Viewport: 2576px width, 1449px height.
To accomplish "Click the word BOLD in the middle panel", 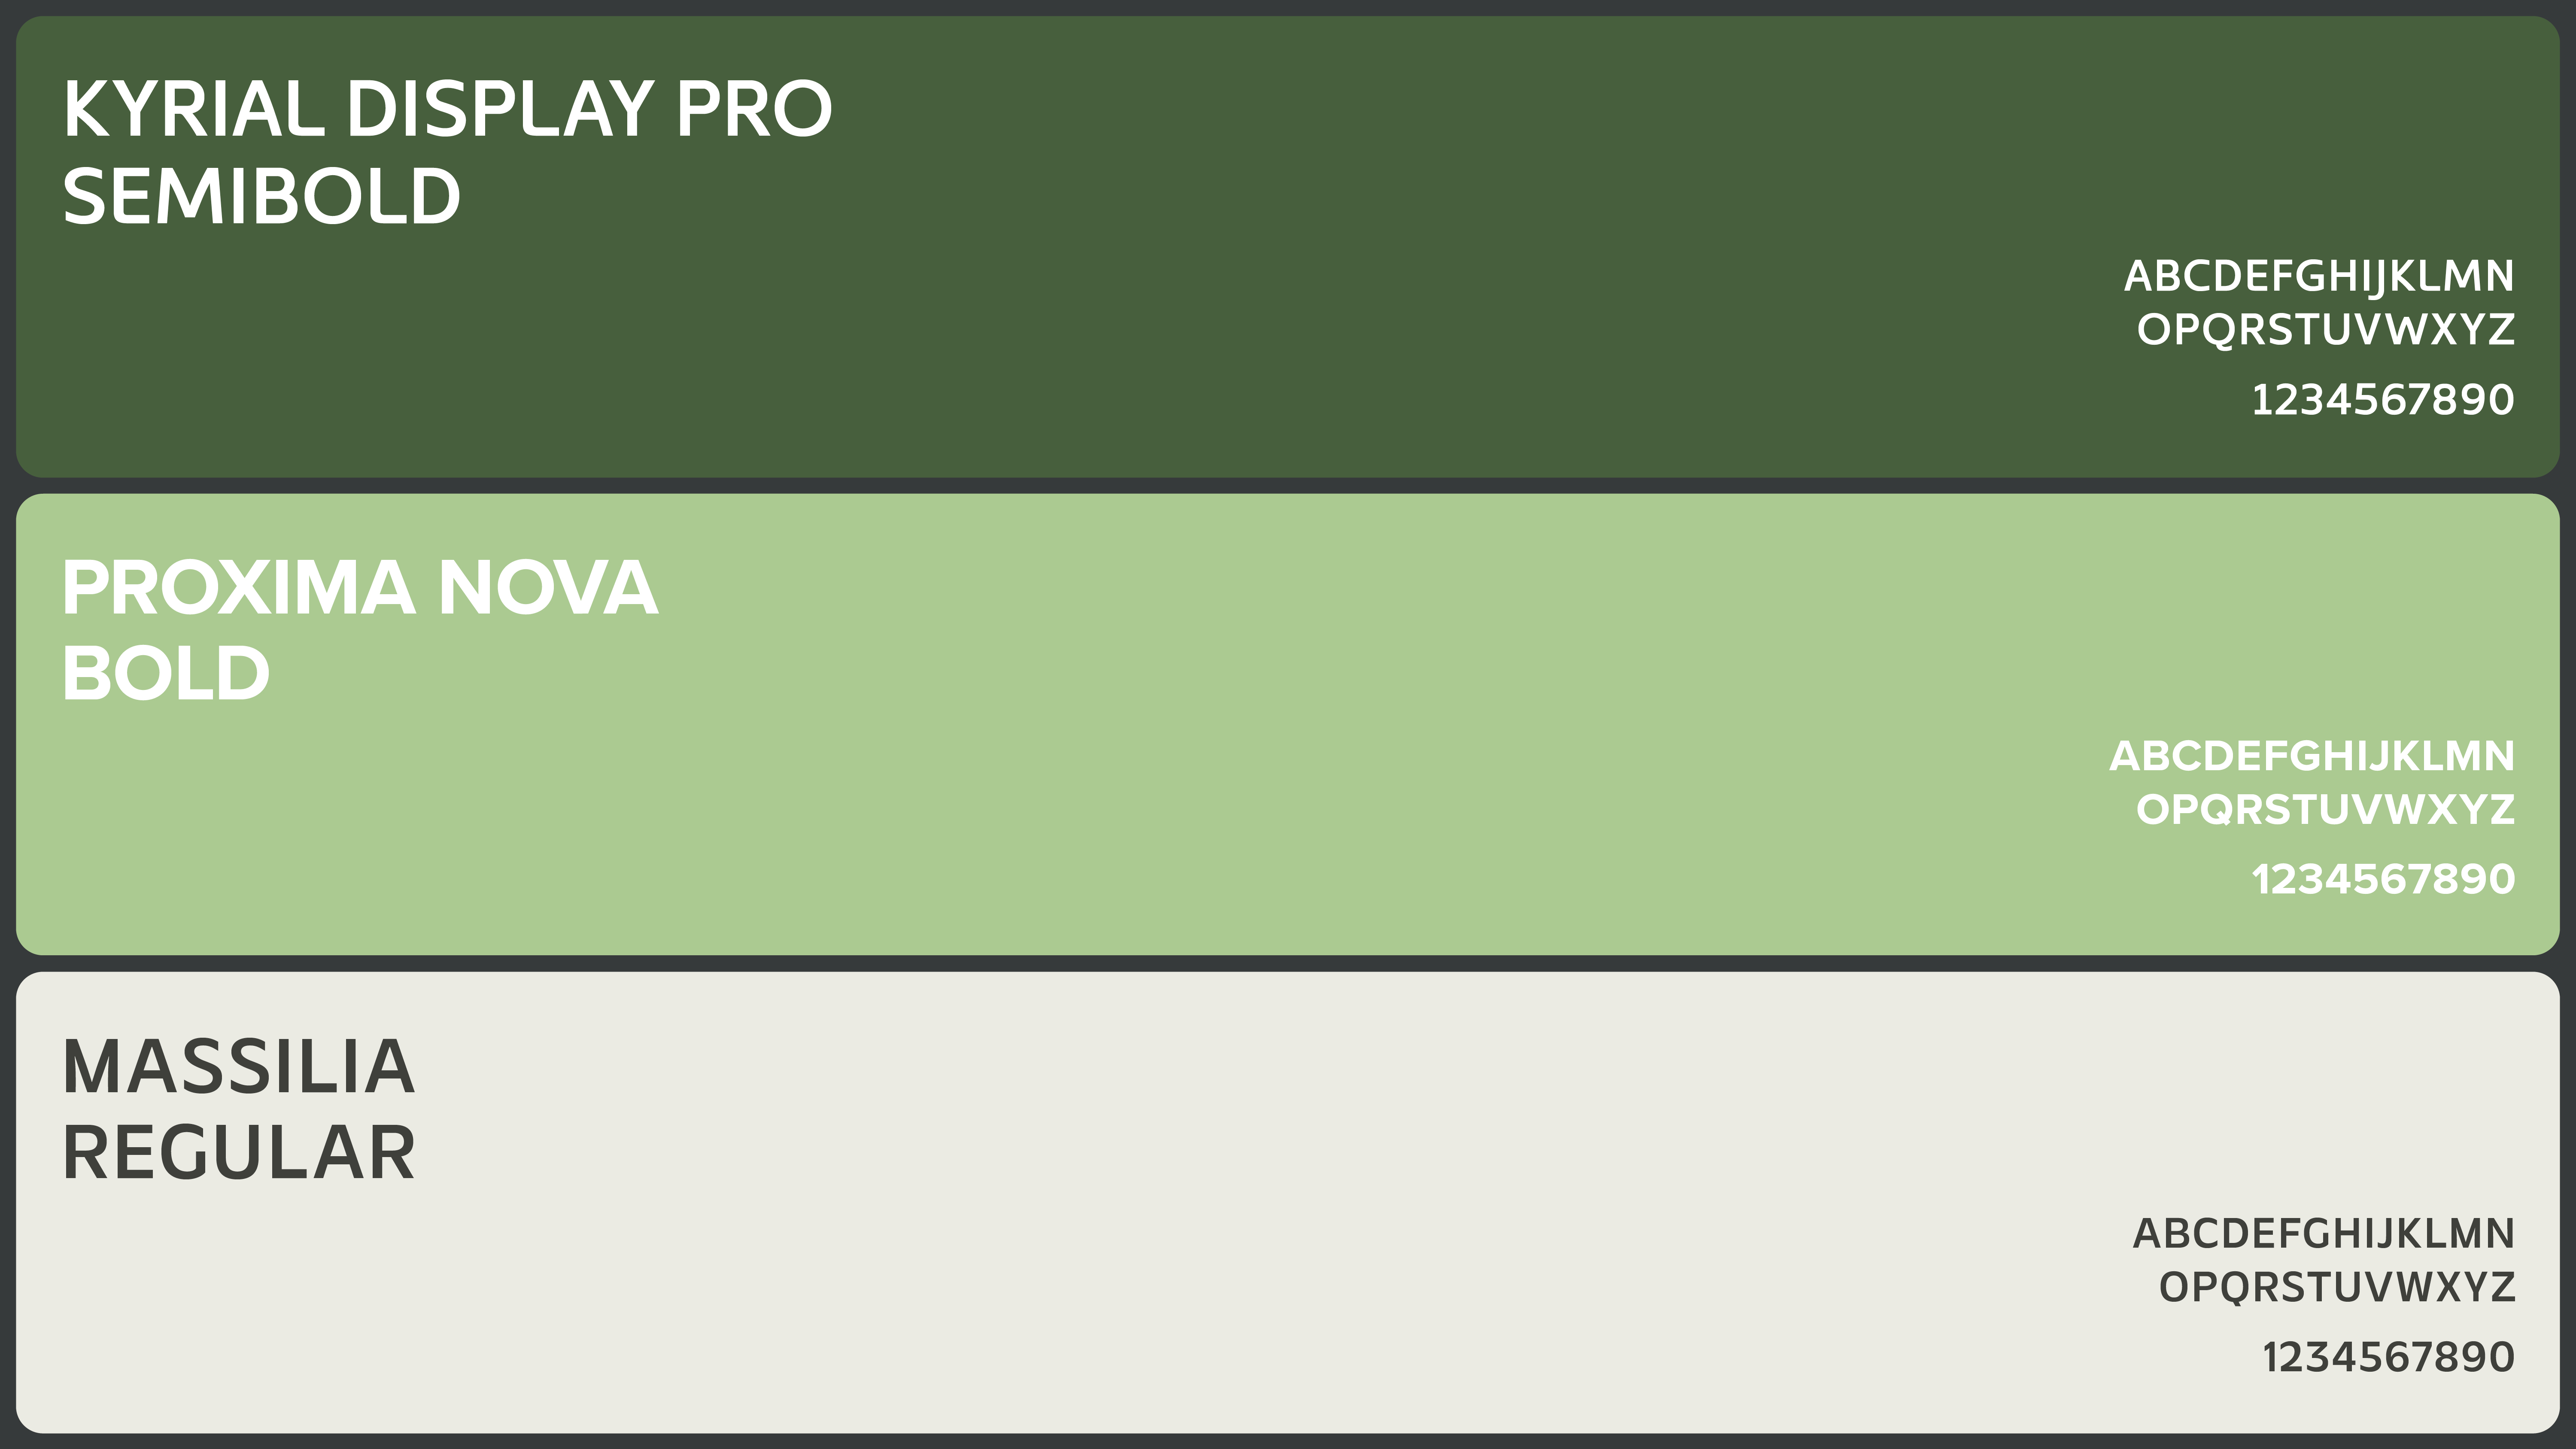I will point(166,674).
